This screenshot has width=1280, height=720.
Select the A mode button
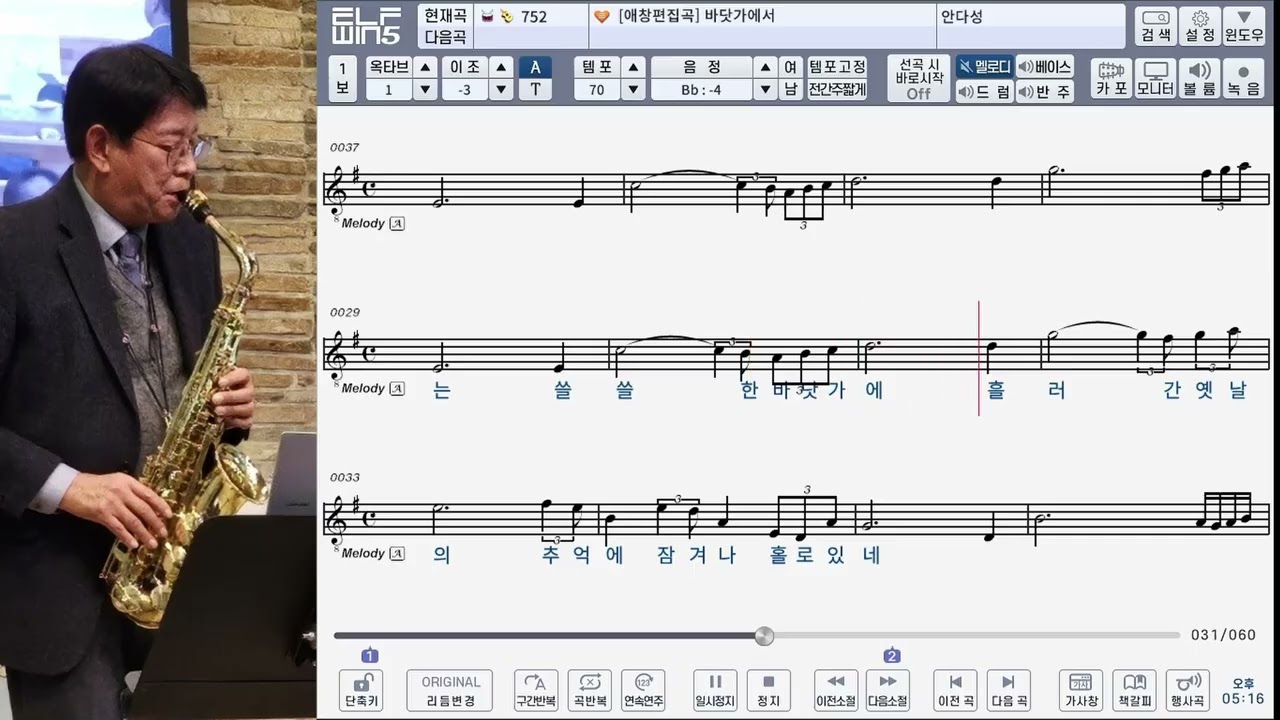pyautogui.click(x=535, y=67)
